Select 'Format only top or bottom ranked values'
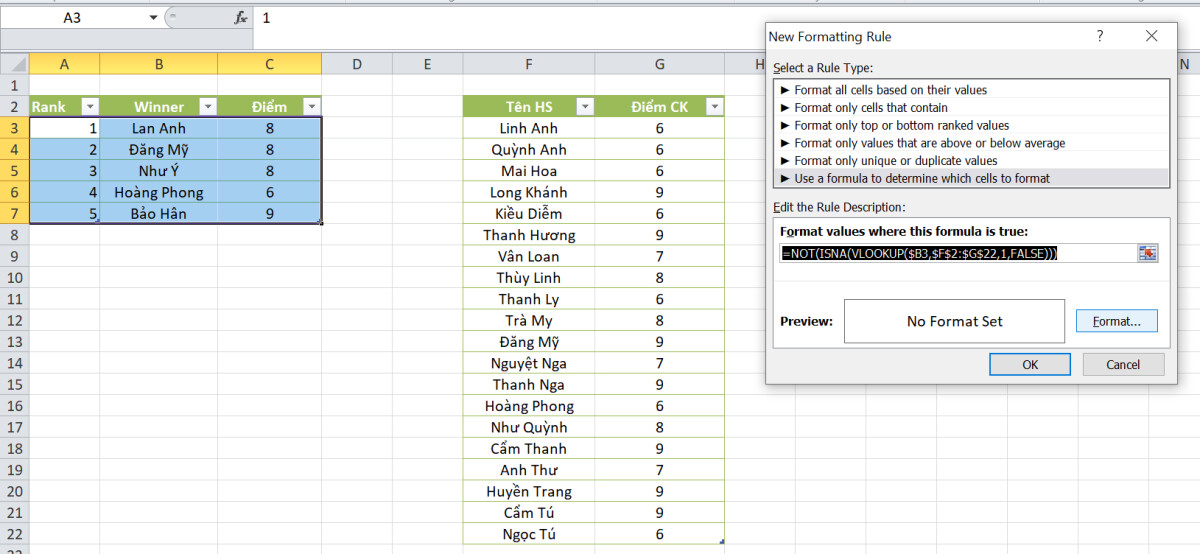This screenshot has width=1200, height=554. tap(971, 125)
